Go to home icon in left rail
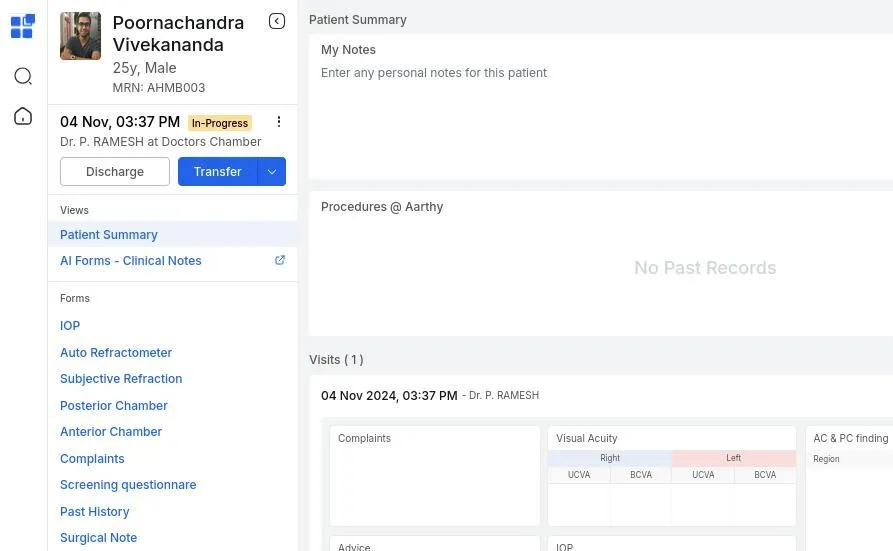Image resolution: width=893 pixels, height=551 pixels. pyautogui.click(x=23, y=117)
